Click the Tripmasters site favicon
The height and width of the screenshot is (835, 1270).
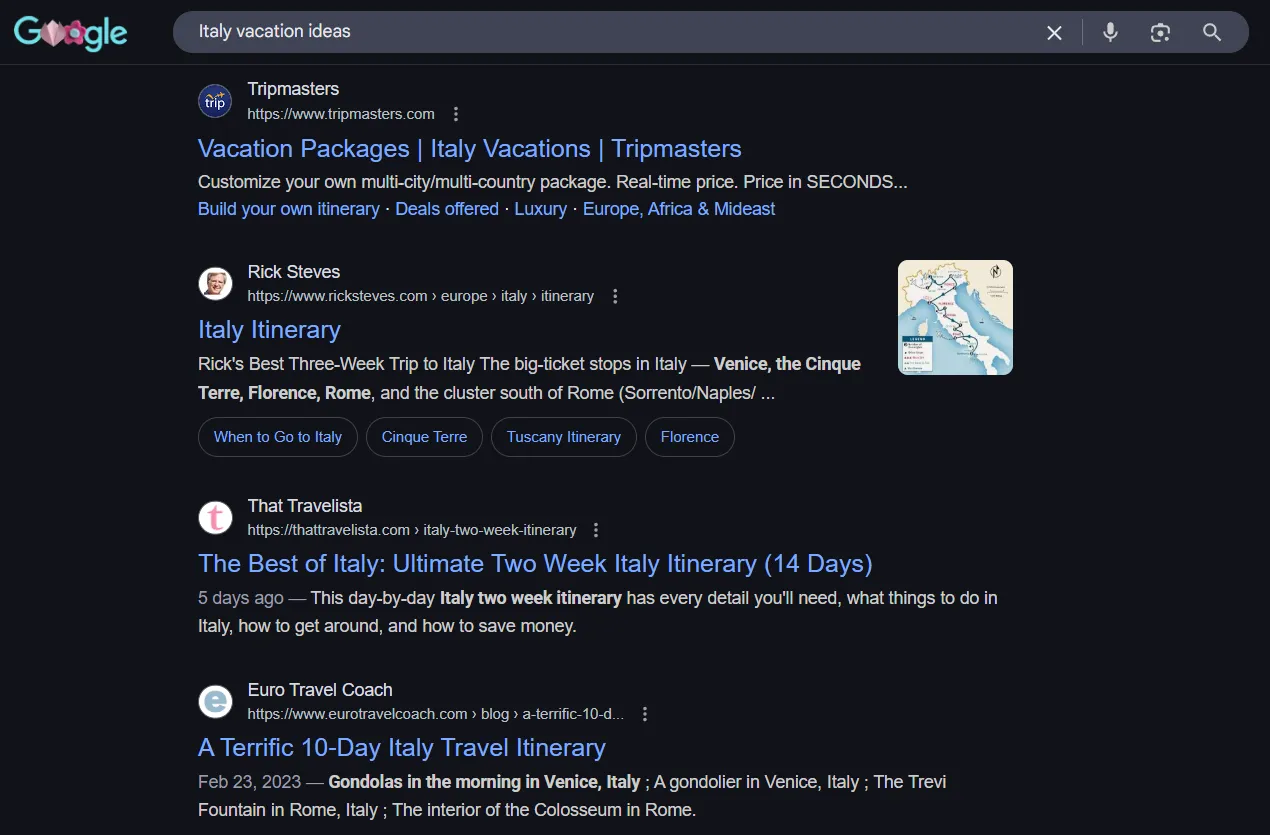coord(215,101)
